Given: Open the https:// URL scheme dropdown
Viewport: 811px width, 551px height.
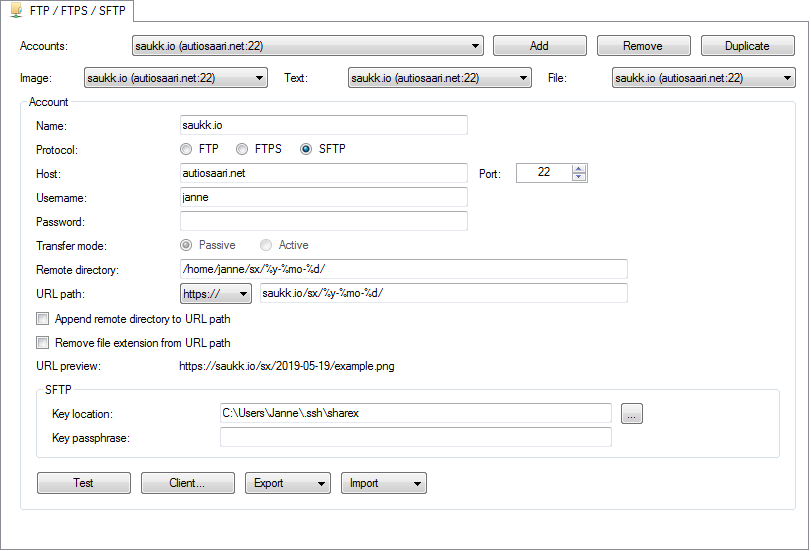Looking at the screenshot, I should click(216, 293).
